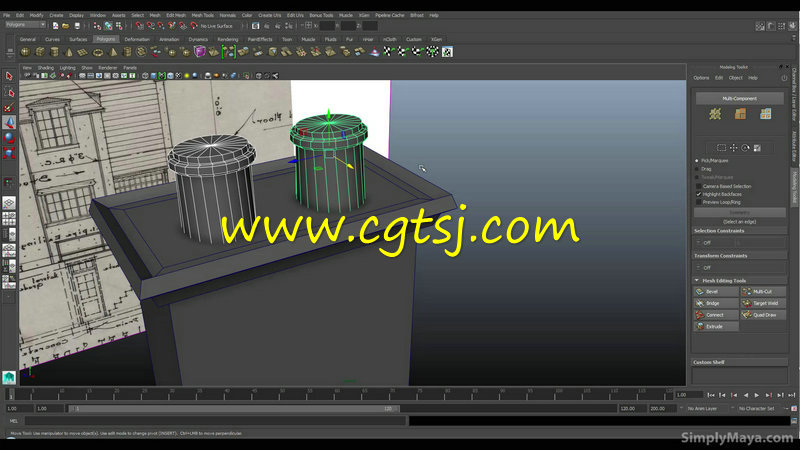Click the purple cube shelf icon
The height and width of the screenshot is (450, 800).
tap(199, 52)
